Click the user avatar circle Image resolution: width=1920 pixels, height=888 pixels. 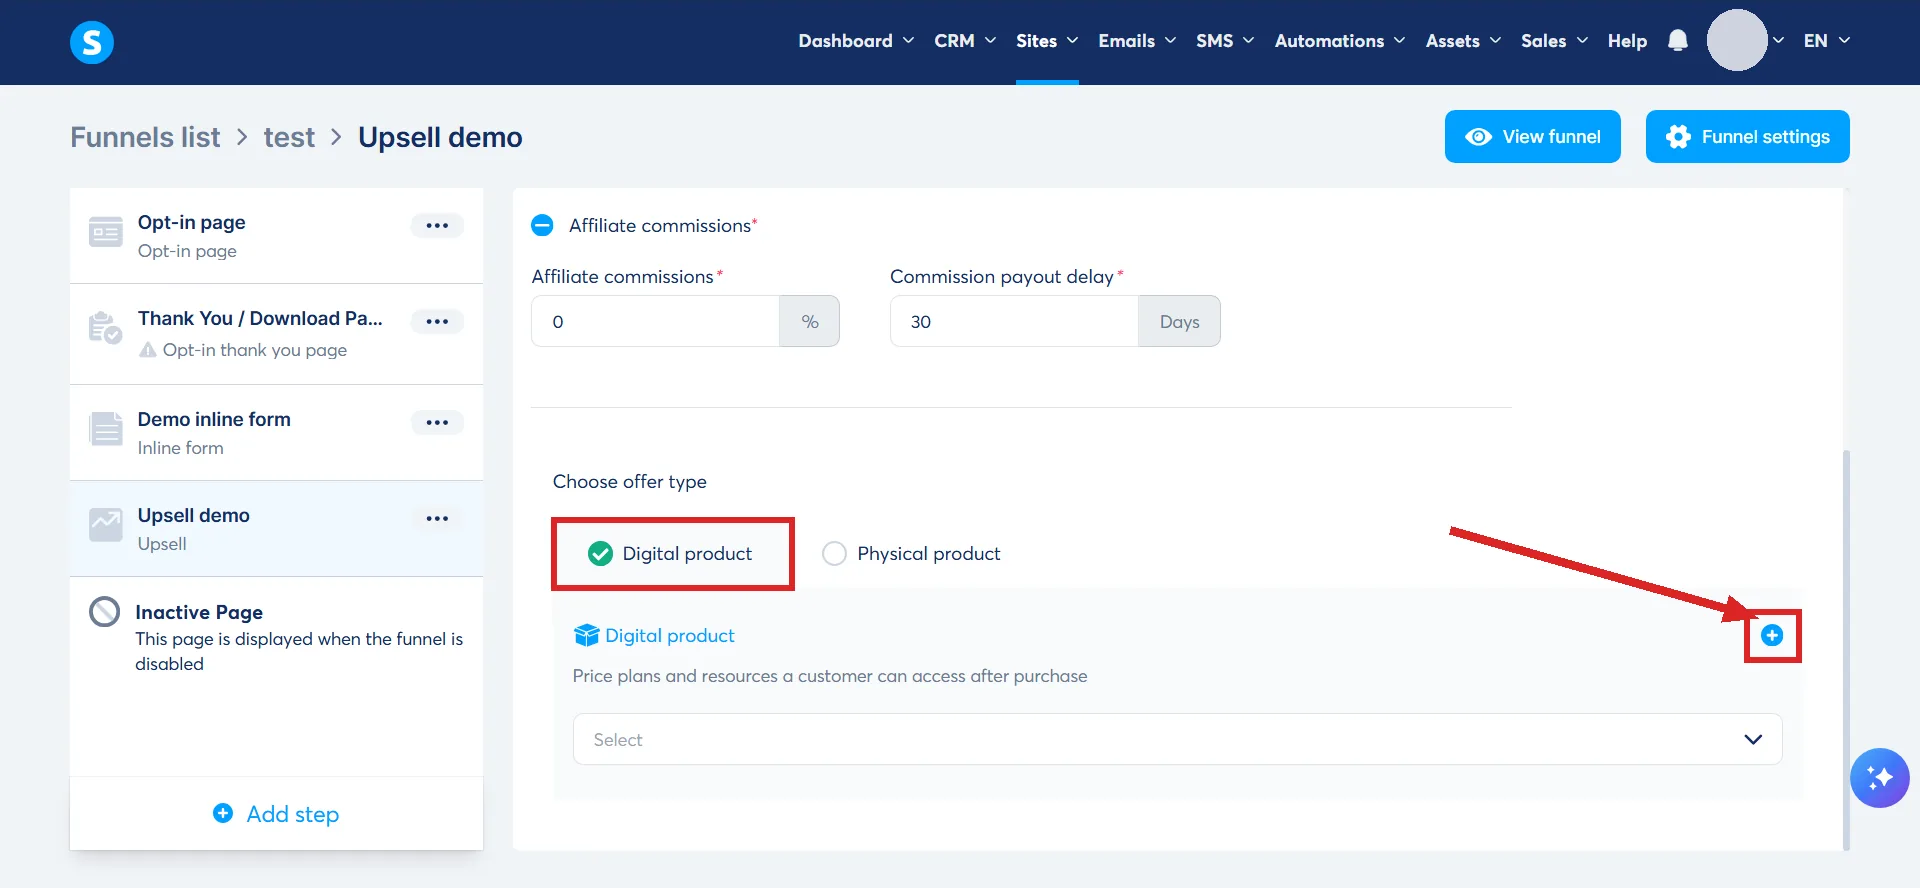click(1737, 40)
